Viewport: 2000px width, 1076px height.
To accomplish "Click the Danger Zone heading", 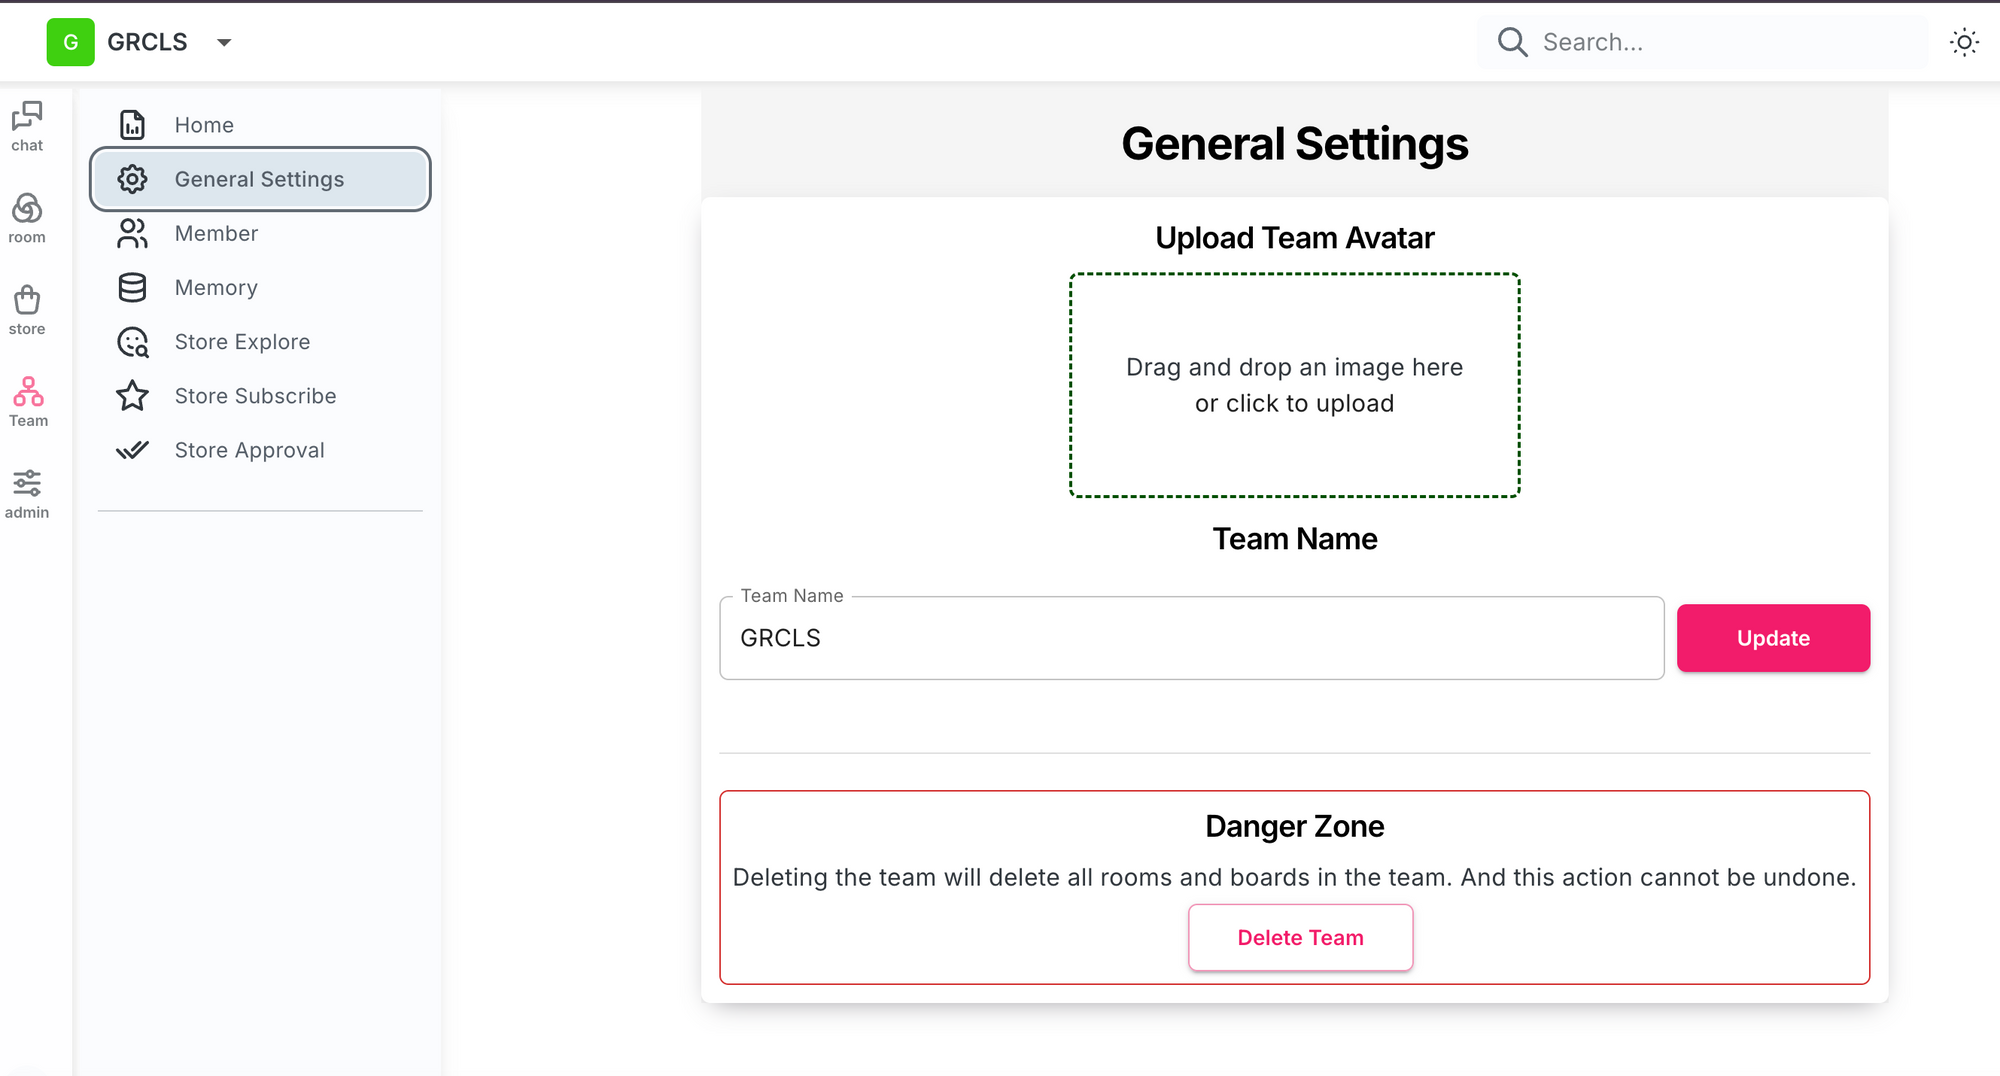I will pos(1294,826).
